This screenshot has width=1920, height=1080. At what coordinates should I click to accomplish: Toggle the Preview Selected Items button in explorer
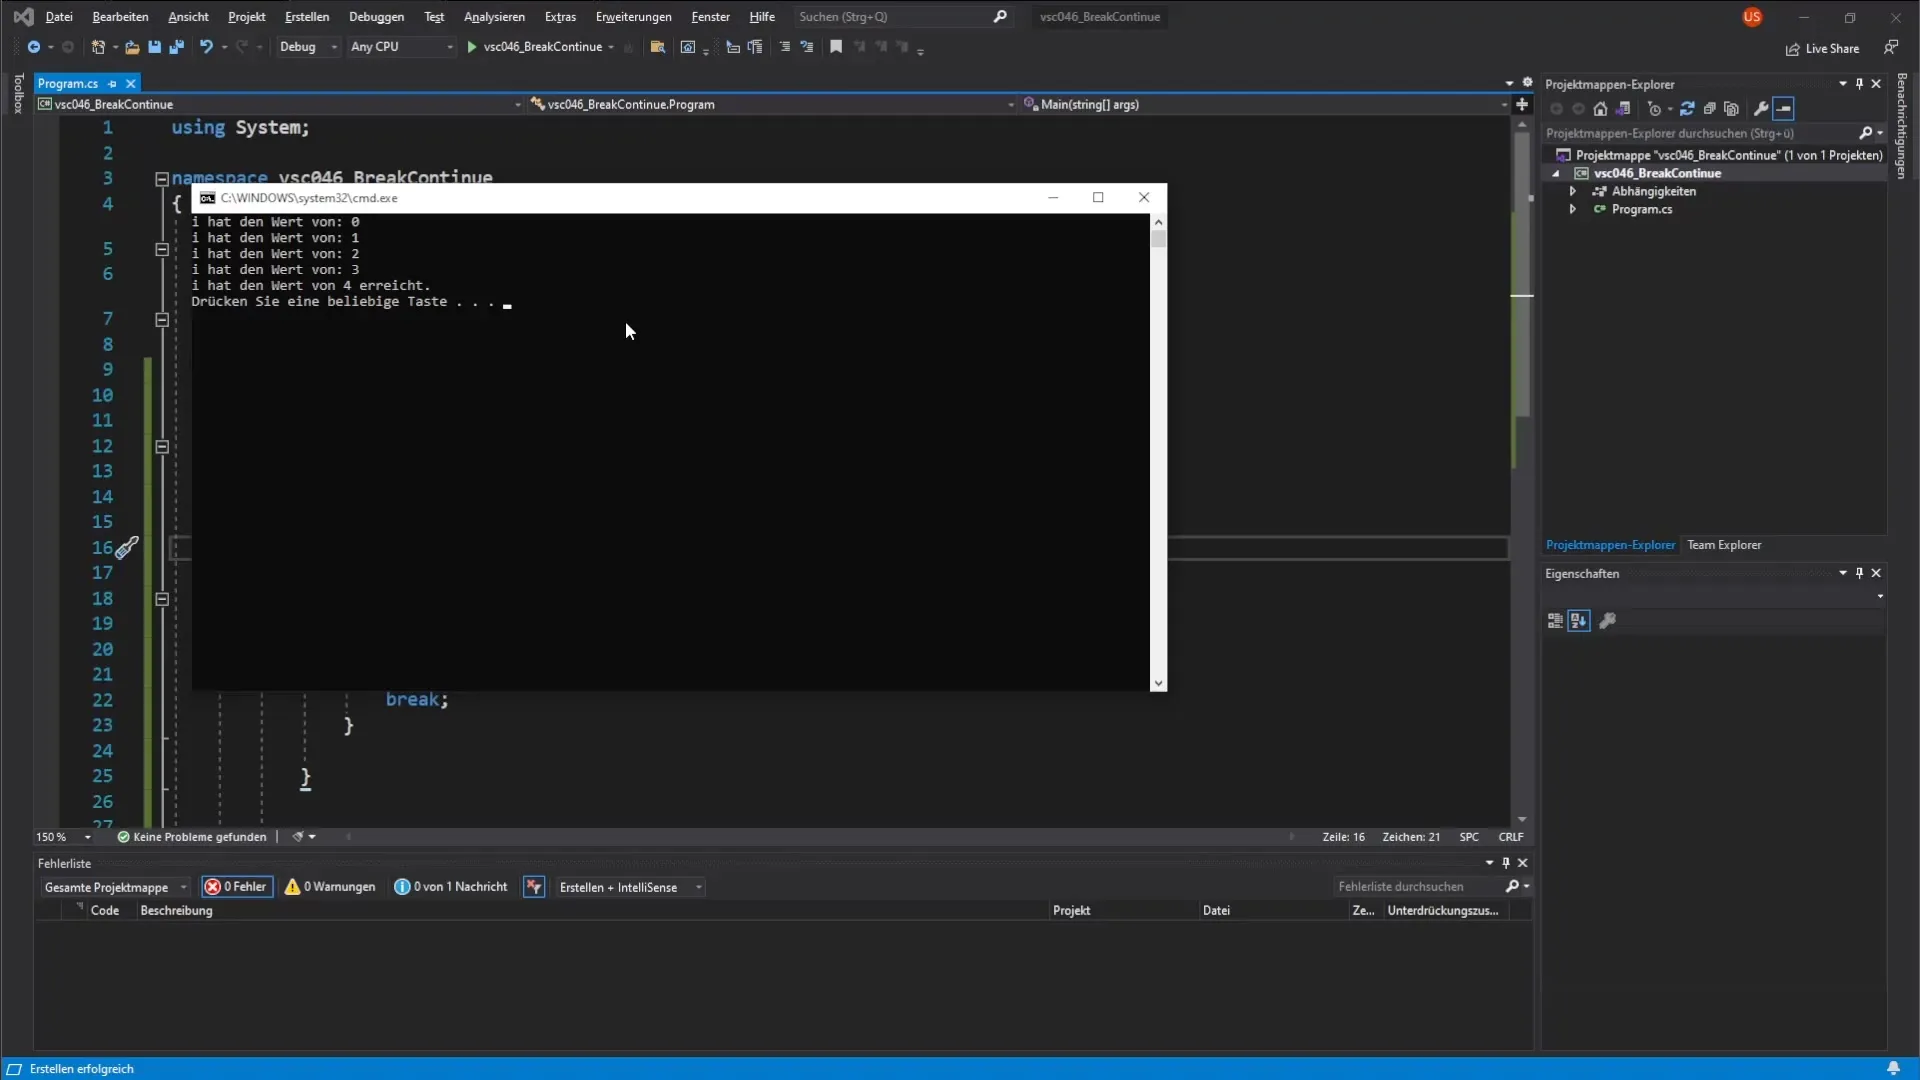click(x=1784, y=109)
